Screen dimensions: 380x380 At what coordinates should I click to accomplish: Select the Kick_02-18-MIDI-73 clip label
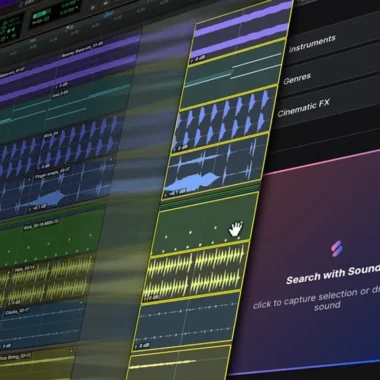(41, 225)
